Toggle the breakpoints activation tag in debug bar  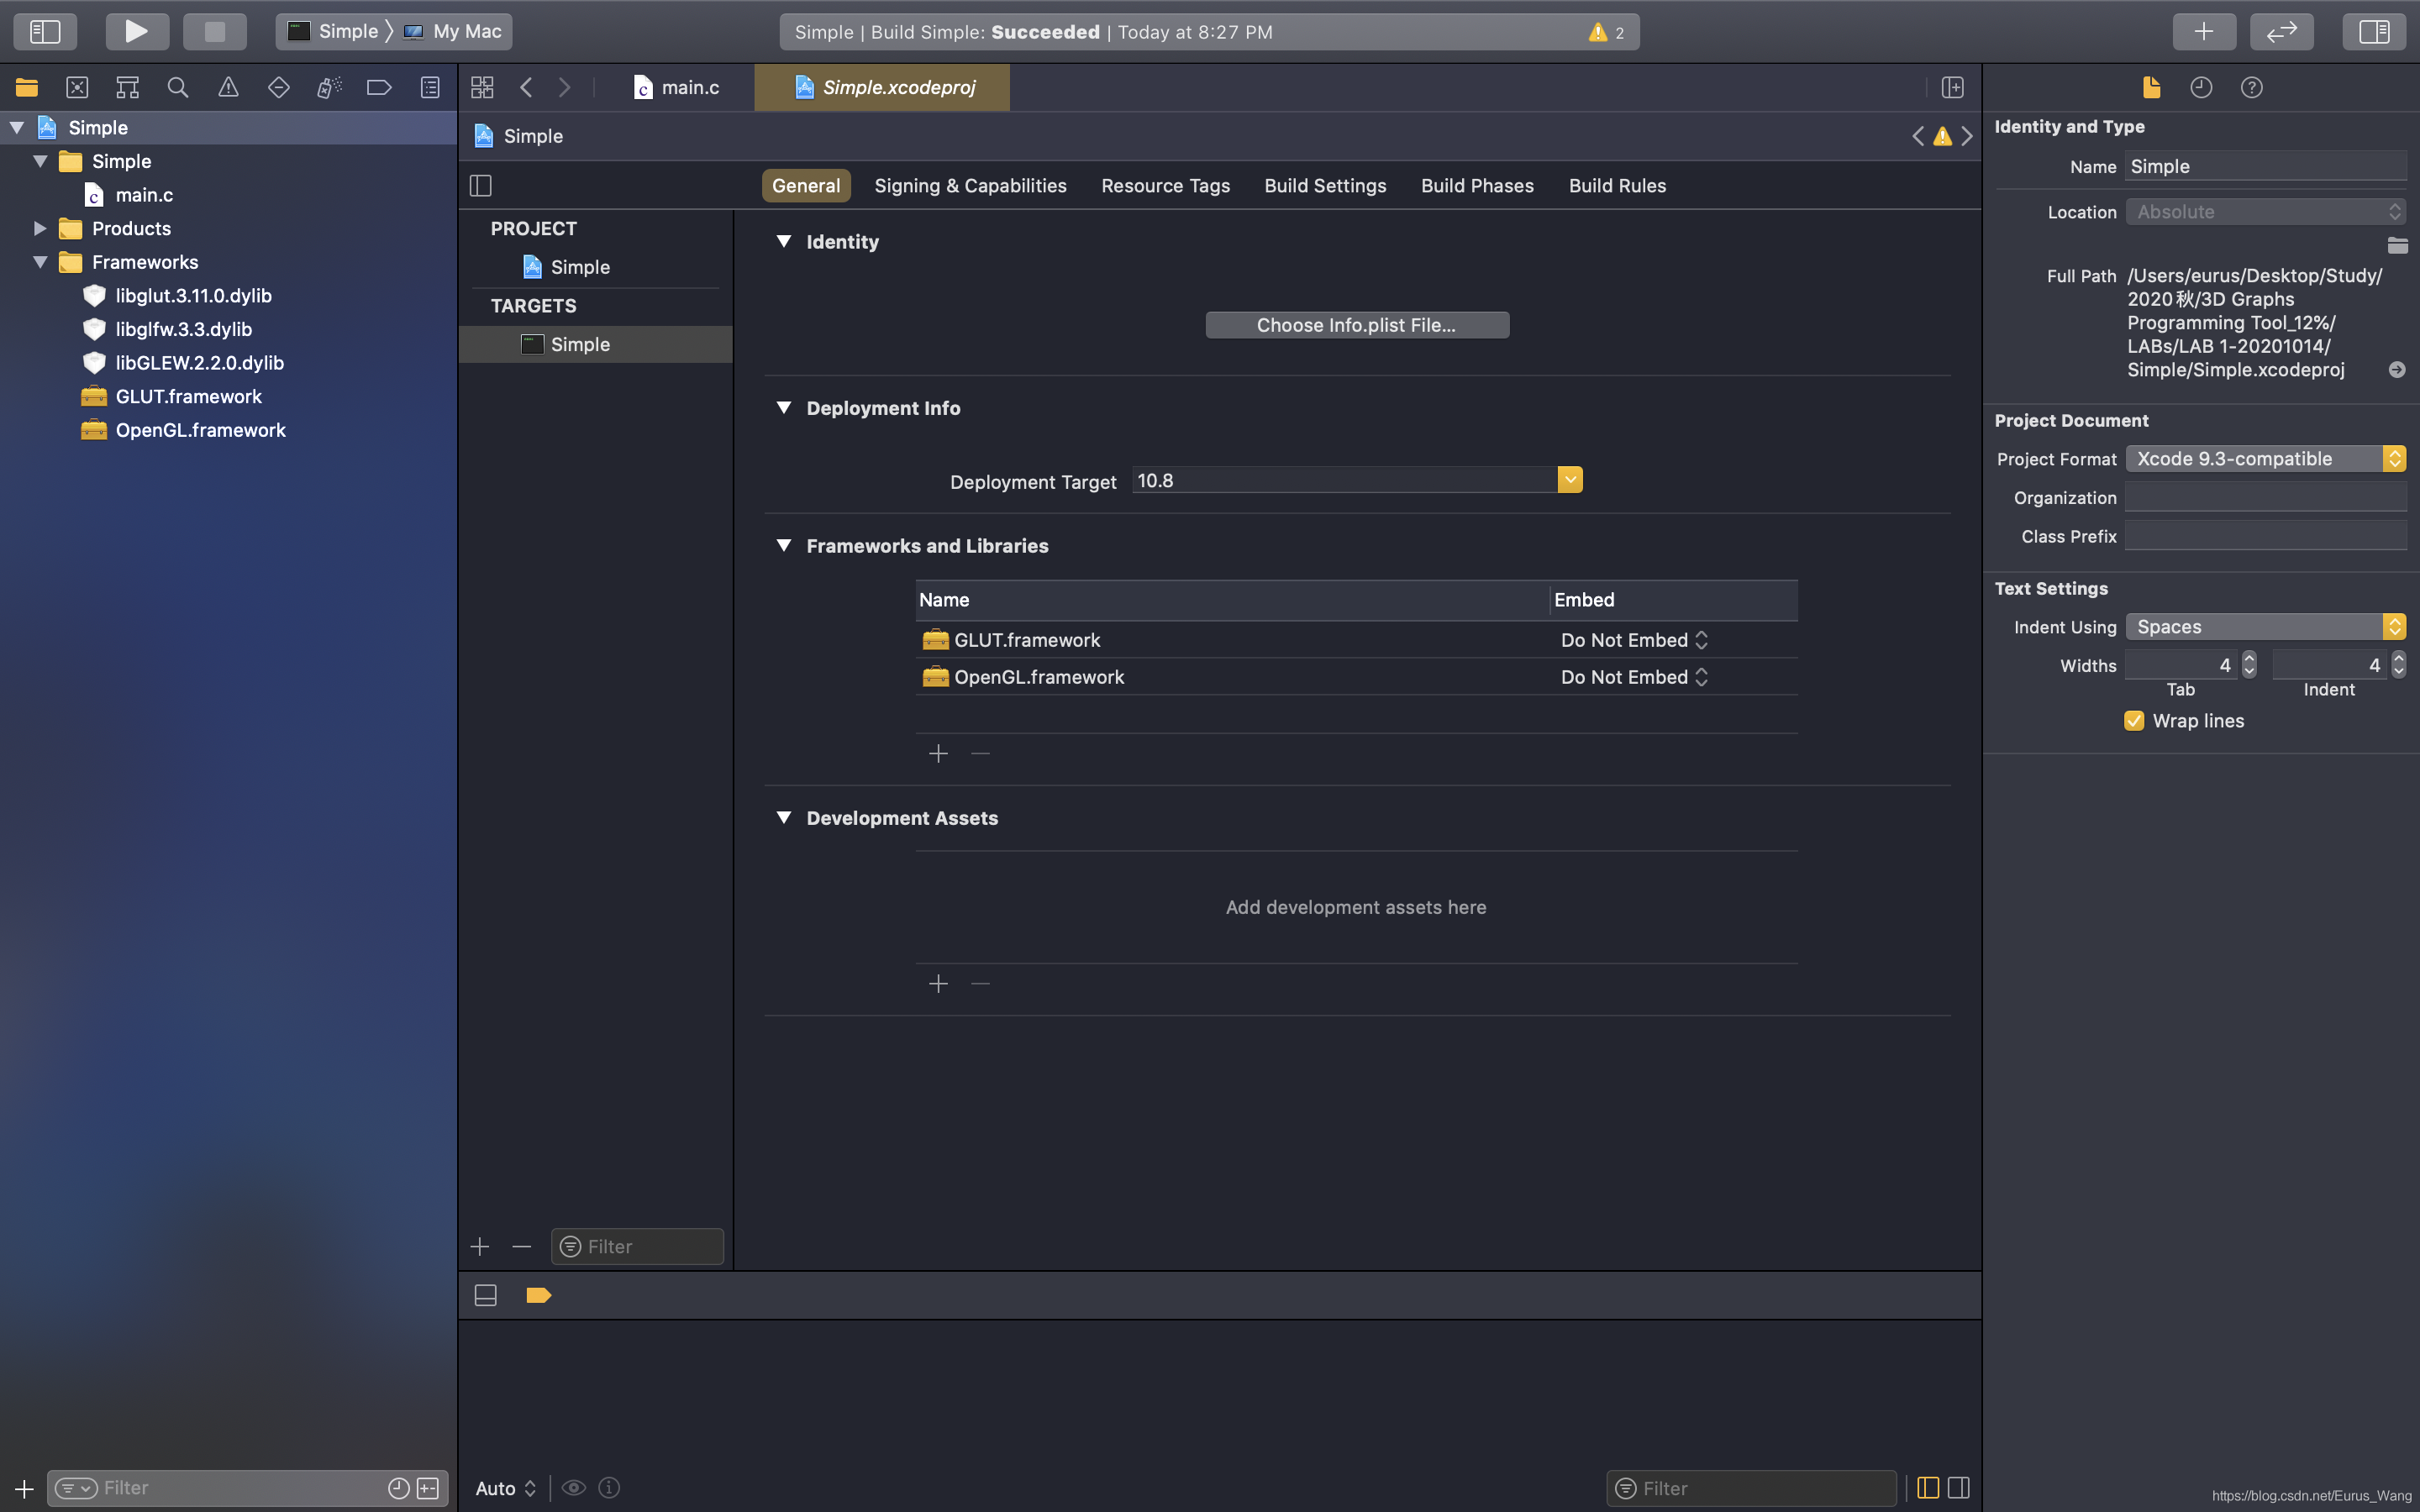click(538, 1295)
